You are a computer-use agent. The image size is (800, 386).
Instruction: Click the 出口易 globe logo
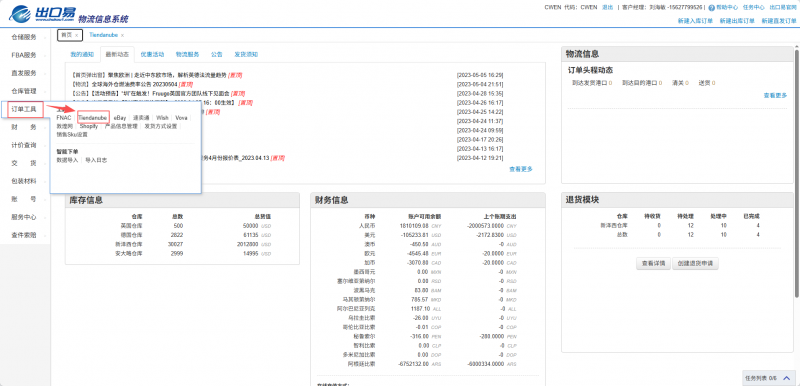(20, 14)
